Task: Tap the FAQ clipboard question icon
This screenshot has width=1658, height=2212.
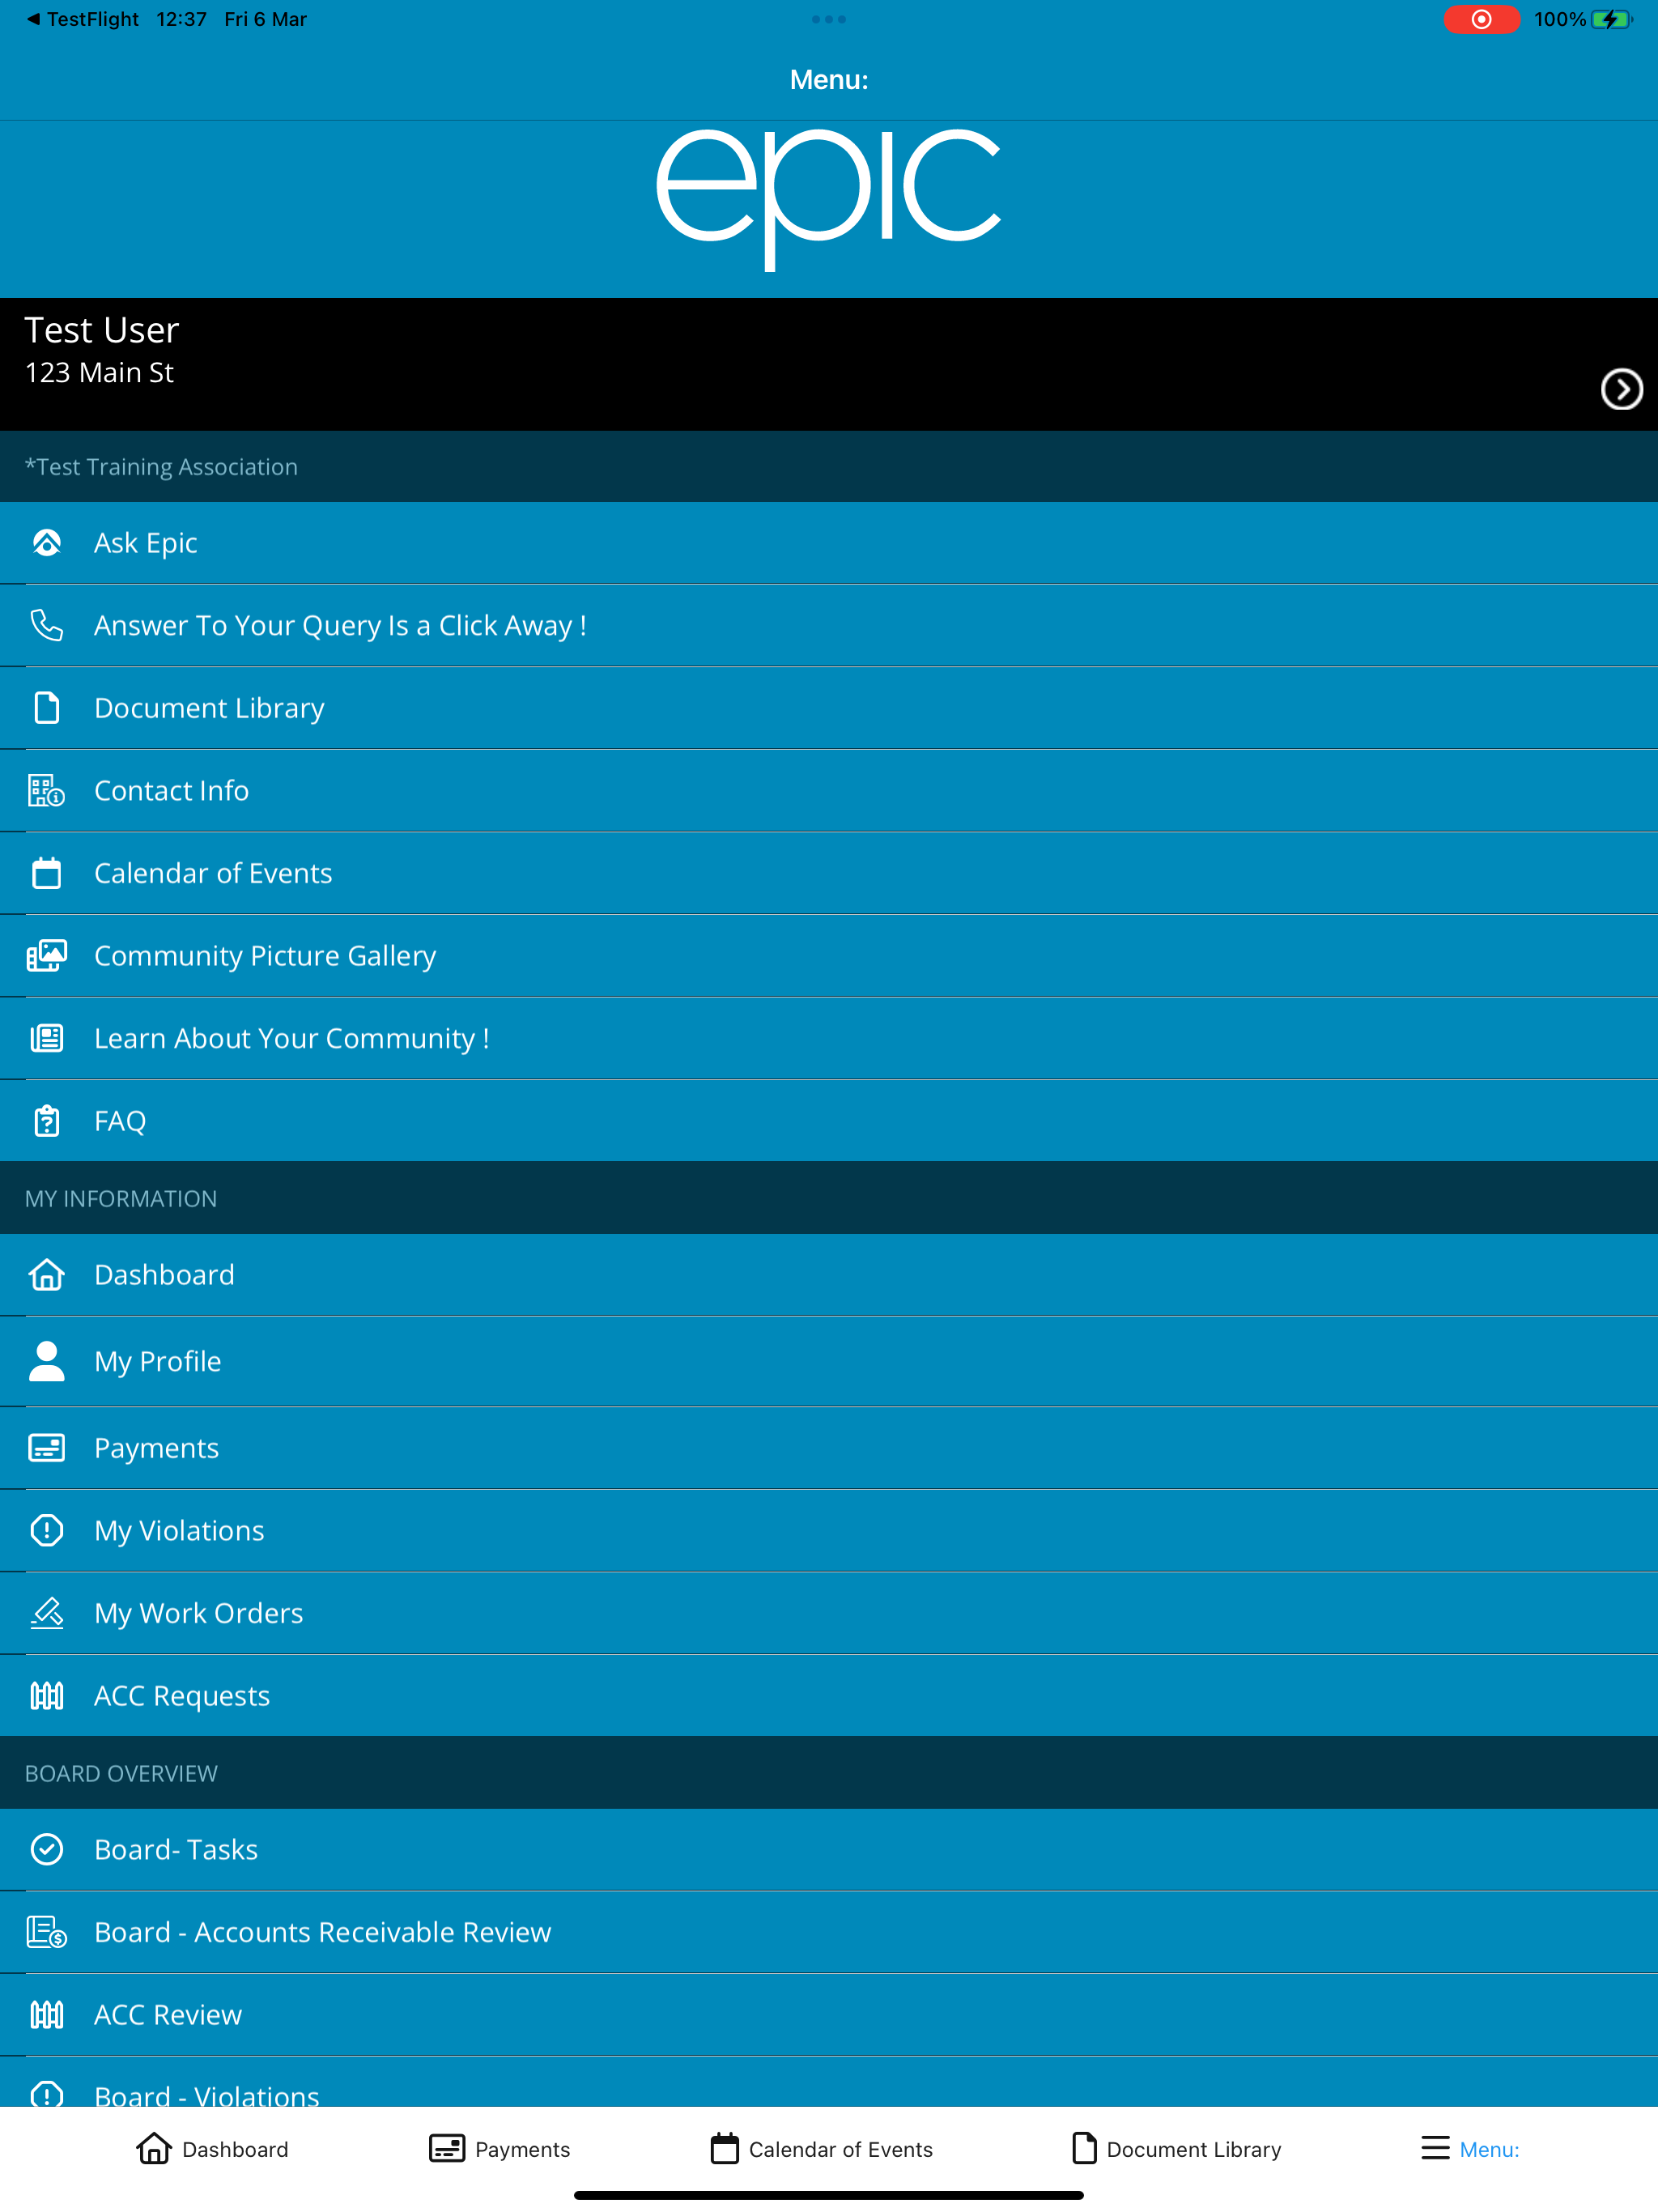Action: [47, 1121]
